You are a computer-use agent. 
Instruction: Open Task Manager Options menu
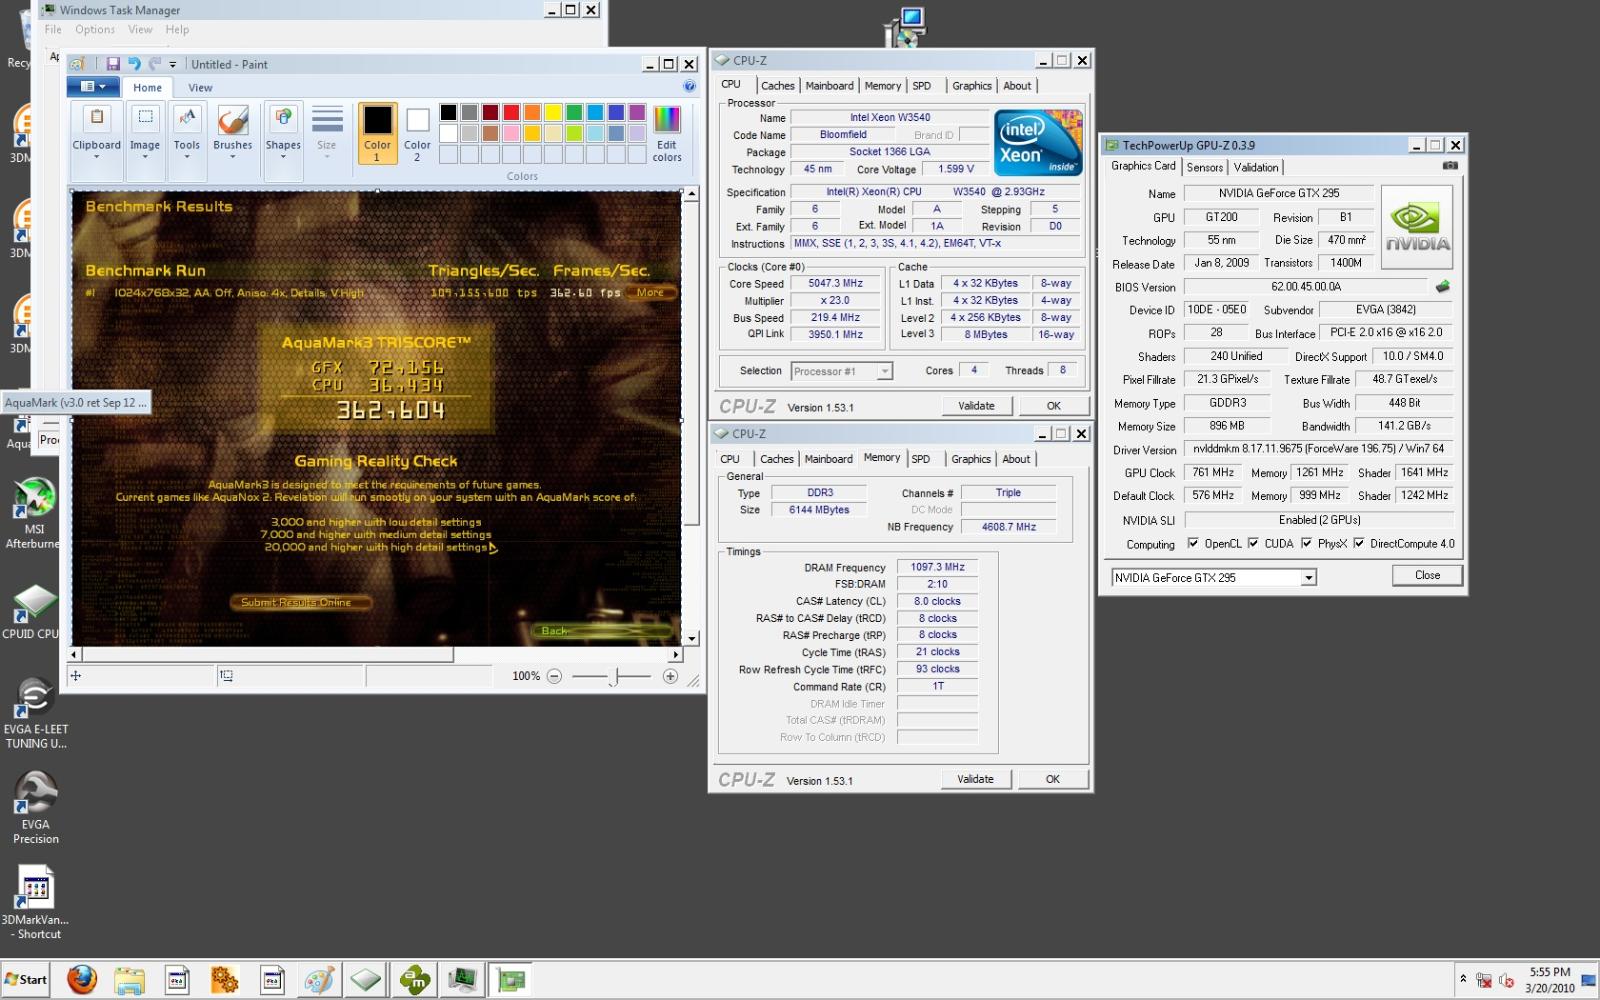click(x=95, y=30)
